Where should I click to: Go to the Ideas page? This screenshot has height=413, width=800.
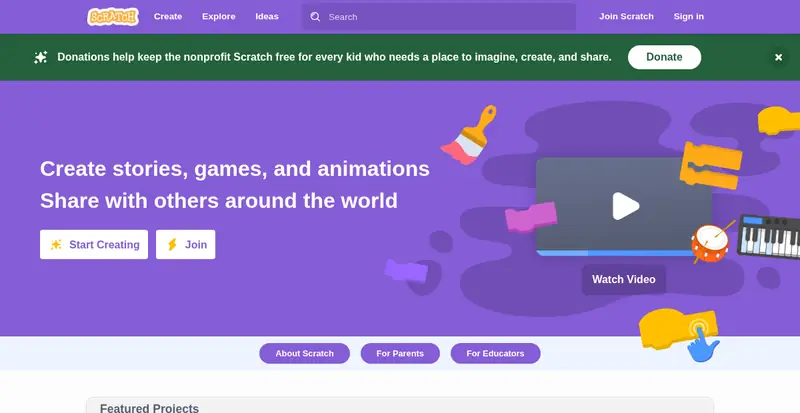click(x=267, y=16)
